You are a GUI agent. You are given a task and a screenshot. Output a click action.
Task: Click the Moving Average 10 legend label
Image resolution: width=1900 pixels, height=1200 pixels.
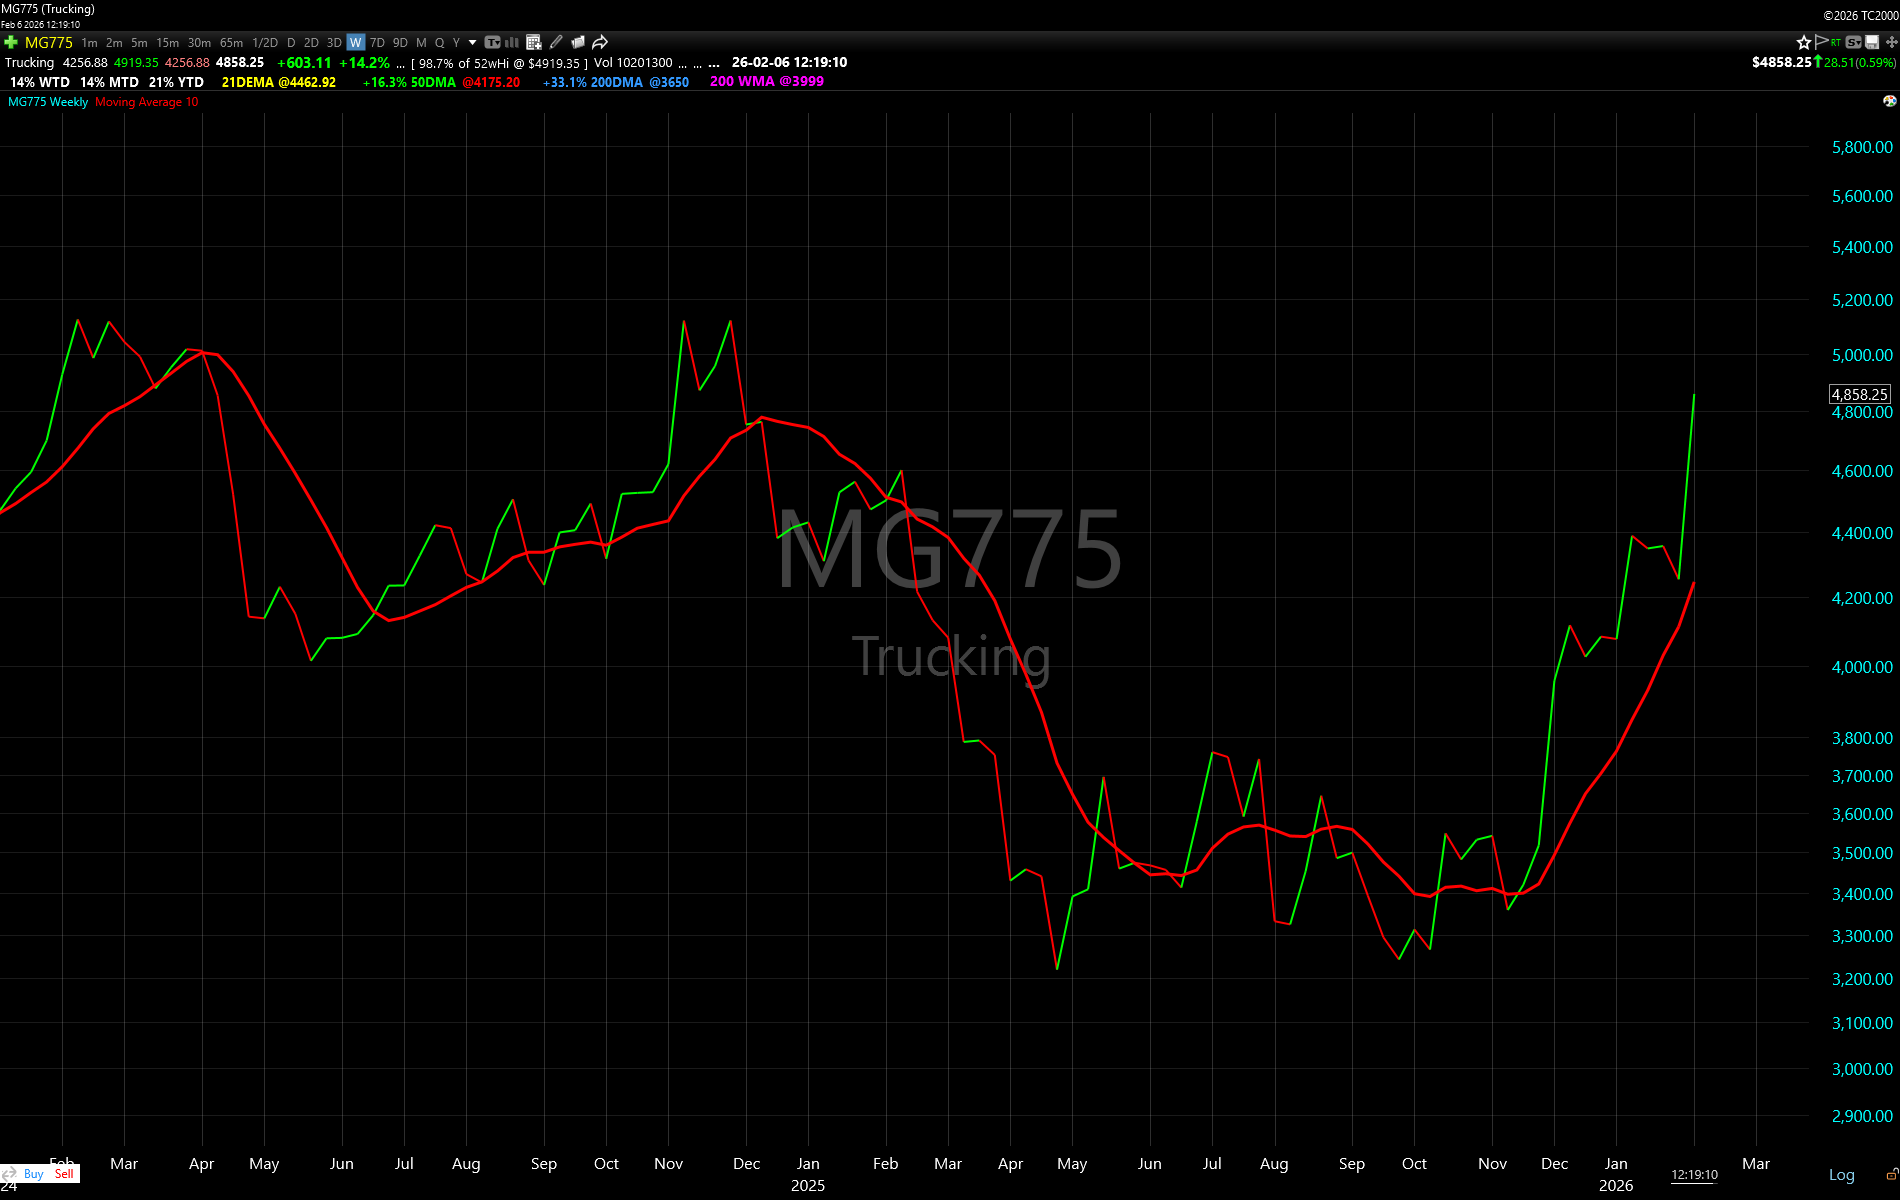click(146, 102)
